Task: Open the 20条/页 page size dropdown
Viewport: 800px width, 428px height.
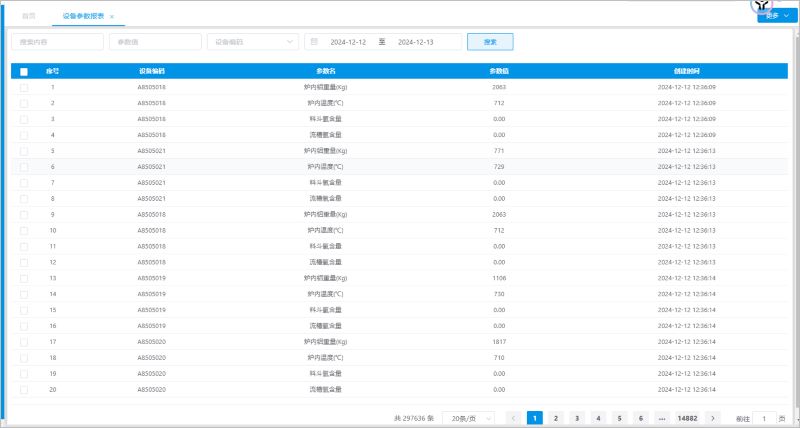Action: point(468,418)
